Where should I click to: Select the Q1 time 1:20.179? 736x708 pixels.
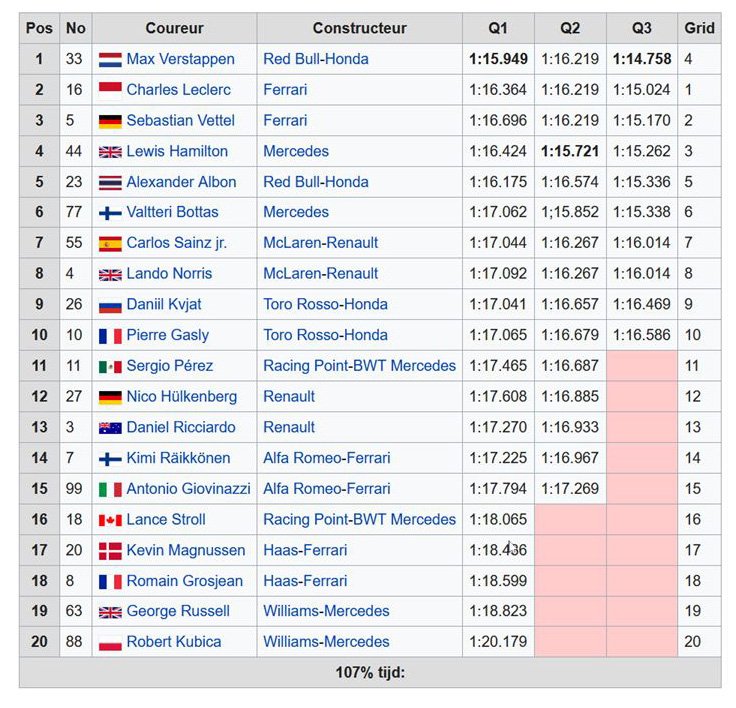pos(498,642)
